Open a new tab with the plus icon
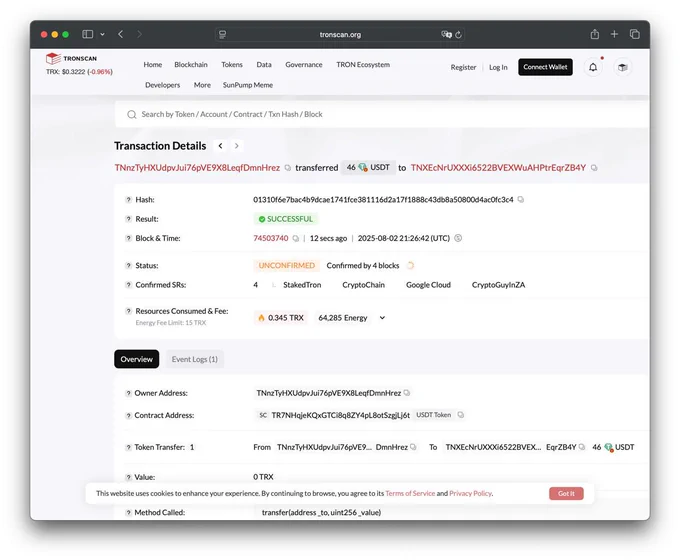 pos(614,34)
